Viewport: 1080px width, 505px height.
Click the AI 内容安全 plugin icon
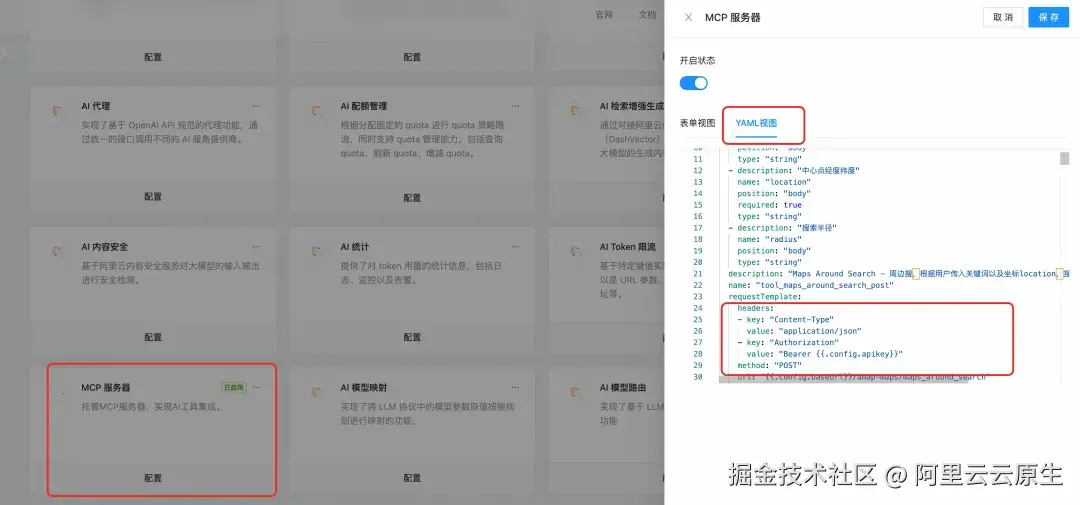59,251
